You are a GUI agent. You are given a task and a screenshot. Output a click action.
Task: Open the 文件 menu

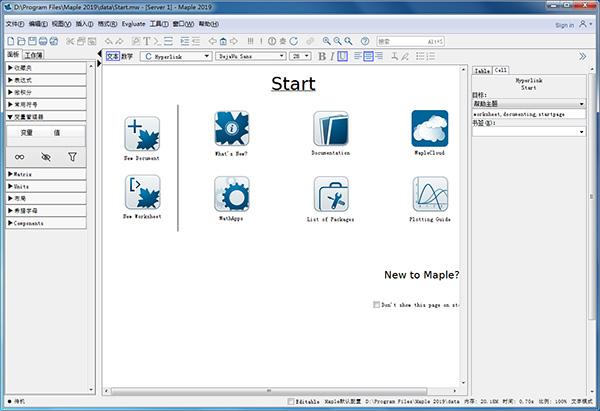(15, 24)
